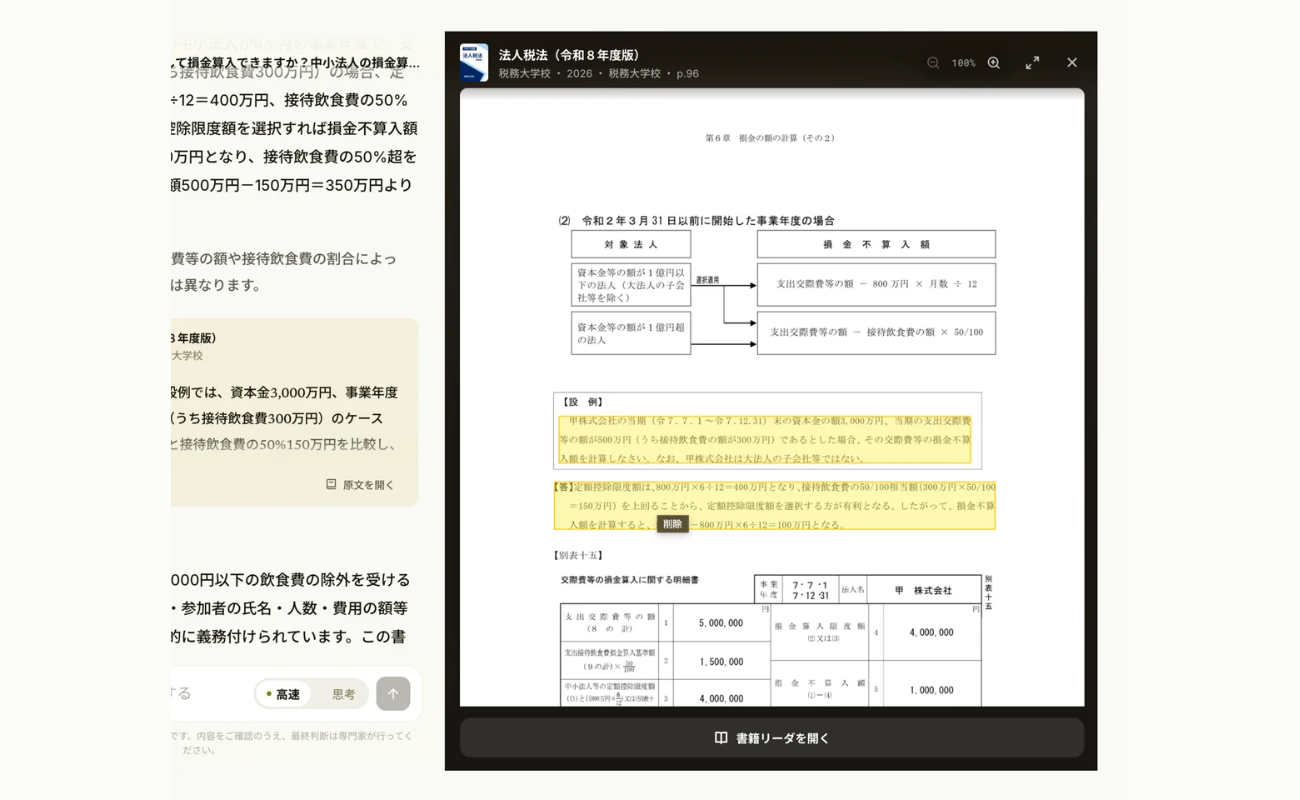Open the 書籍リーダを開く button
The width and height of the screenshot is (1300, 800).
pyautogui.click(x=772, y=738)
